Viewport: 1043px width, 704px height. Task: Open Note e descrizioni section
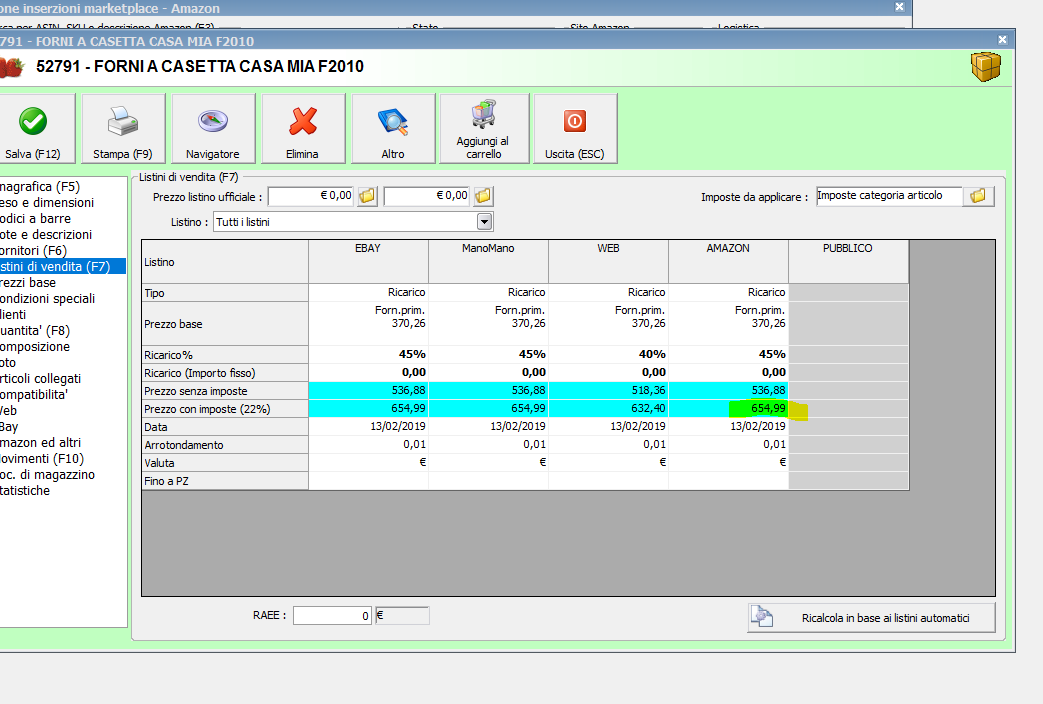click(x=47, y=235)
